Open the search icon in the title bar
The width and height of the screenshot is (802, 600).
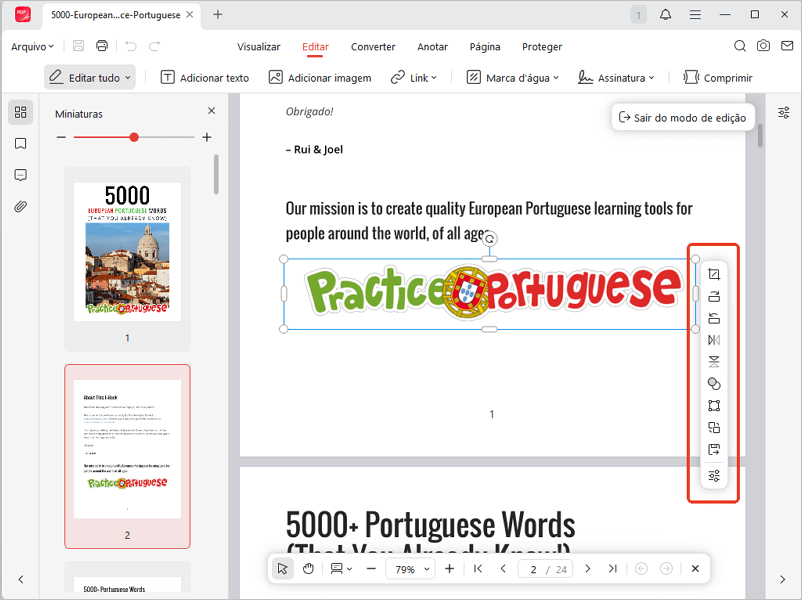[740, 46]
